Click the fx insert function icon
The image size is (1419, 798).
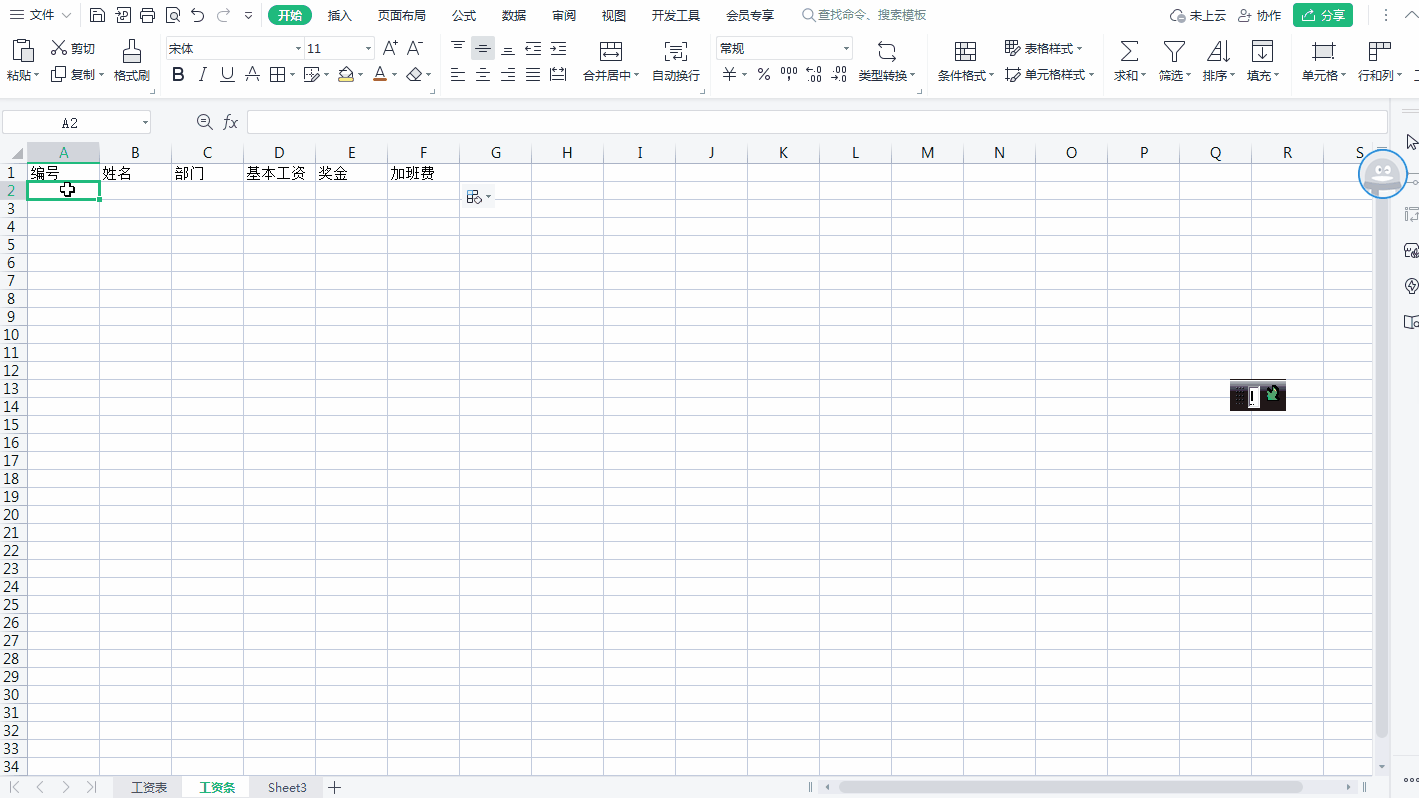coord(230,122)
